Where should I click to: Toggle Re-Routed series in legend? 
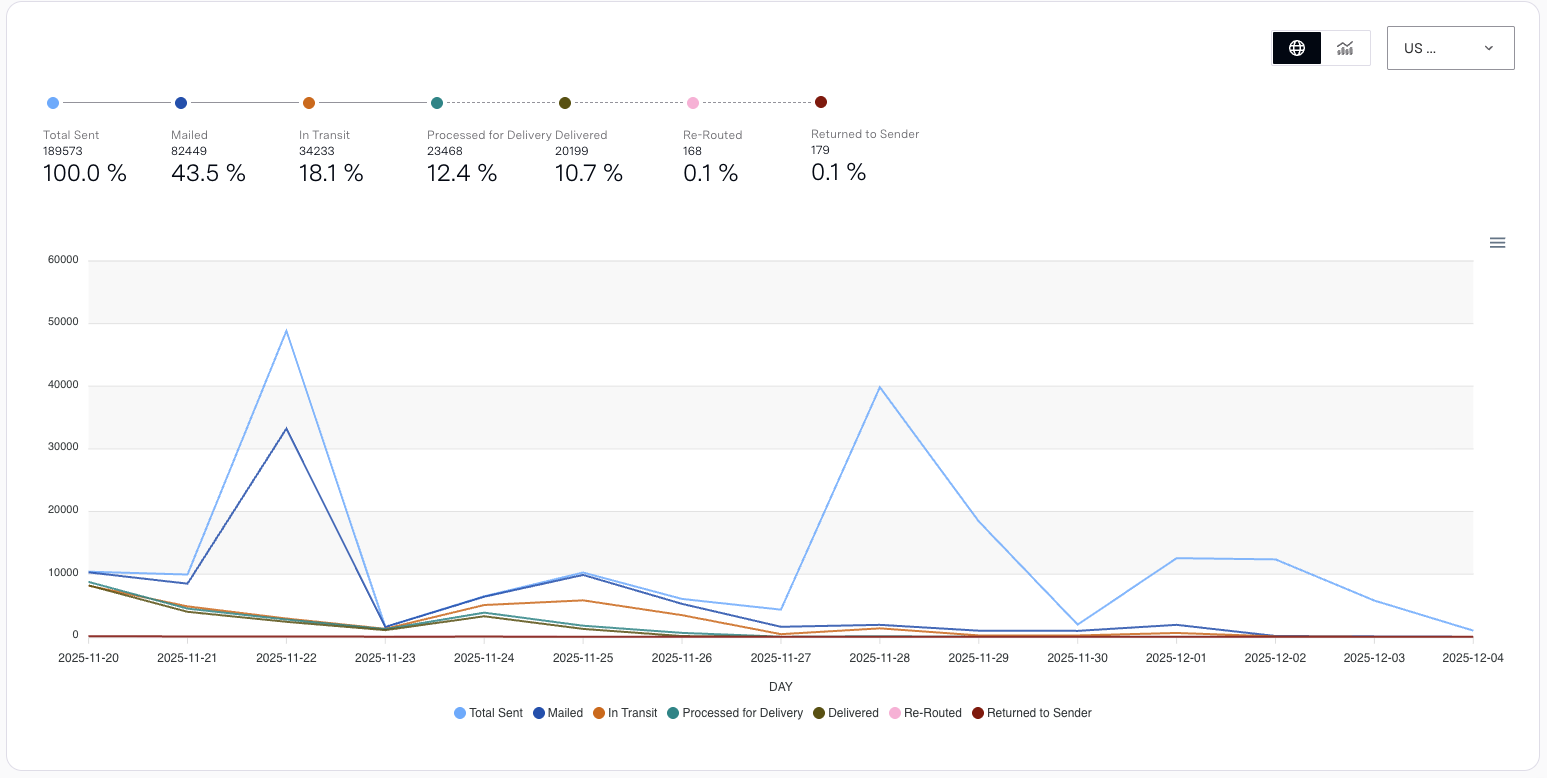[x=925, y=713]
